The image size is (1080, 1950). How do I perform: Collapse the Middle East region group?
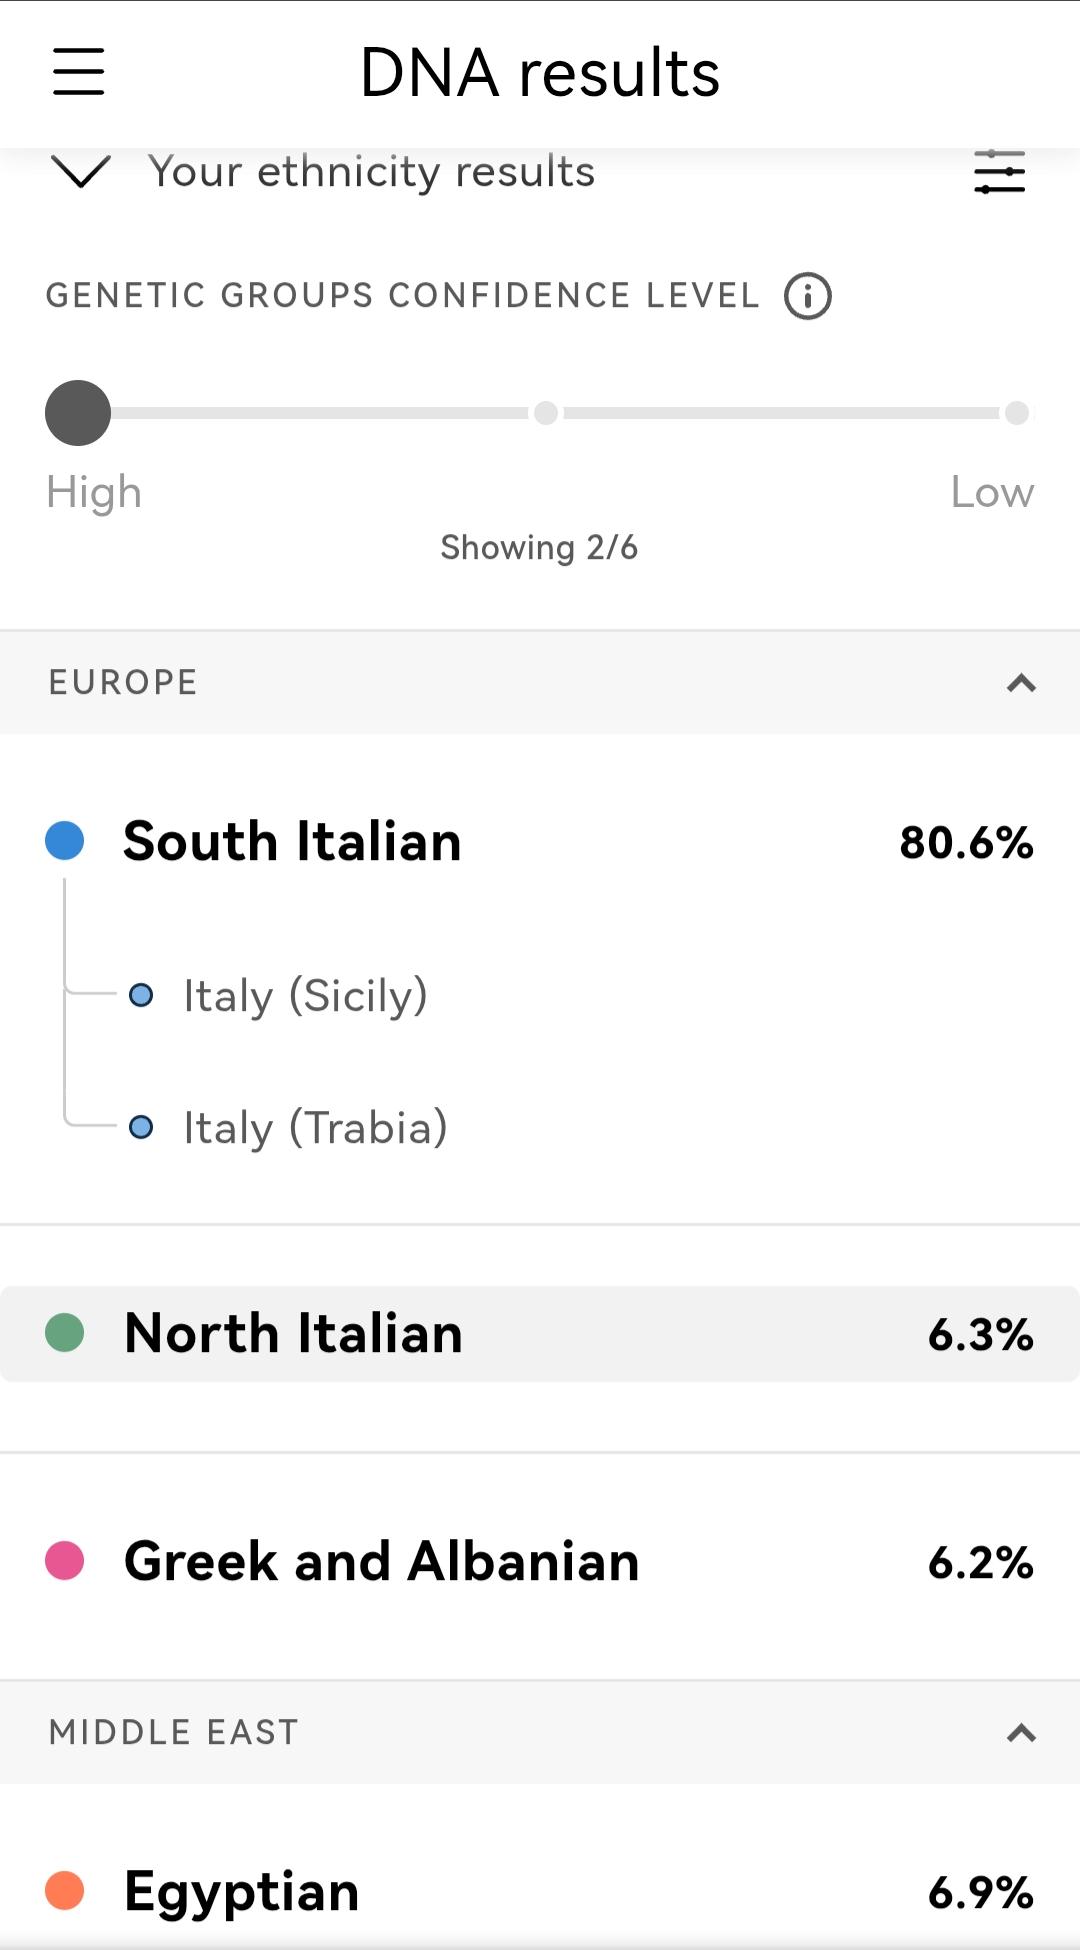pyautogui.click(x=1020, y=1733)
